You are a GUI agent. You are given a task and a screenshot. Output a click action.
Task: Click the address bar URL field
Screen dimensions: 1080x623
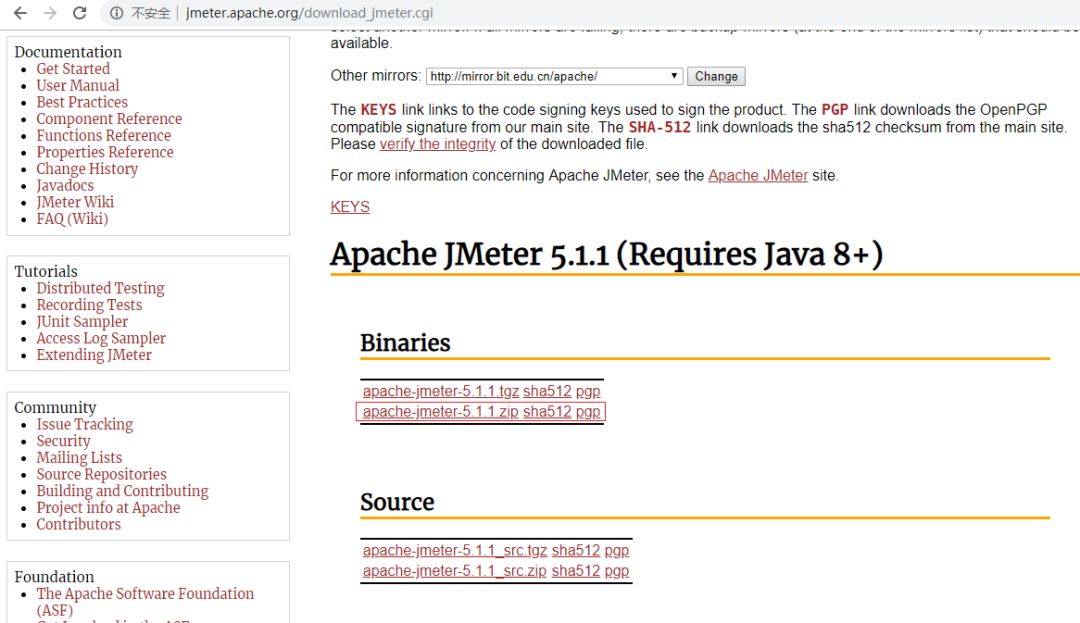310,14
